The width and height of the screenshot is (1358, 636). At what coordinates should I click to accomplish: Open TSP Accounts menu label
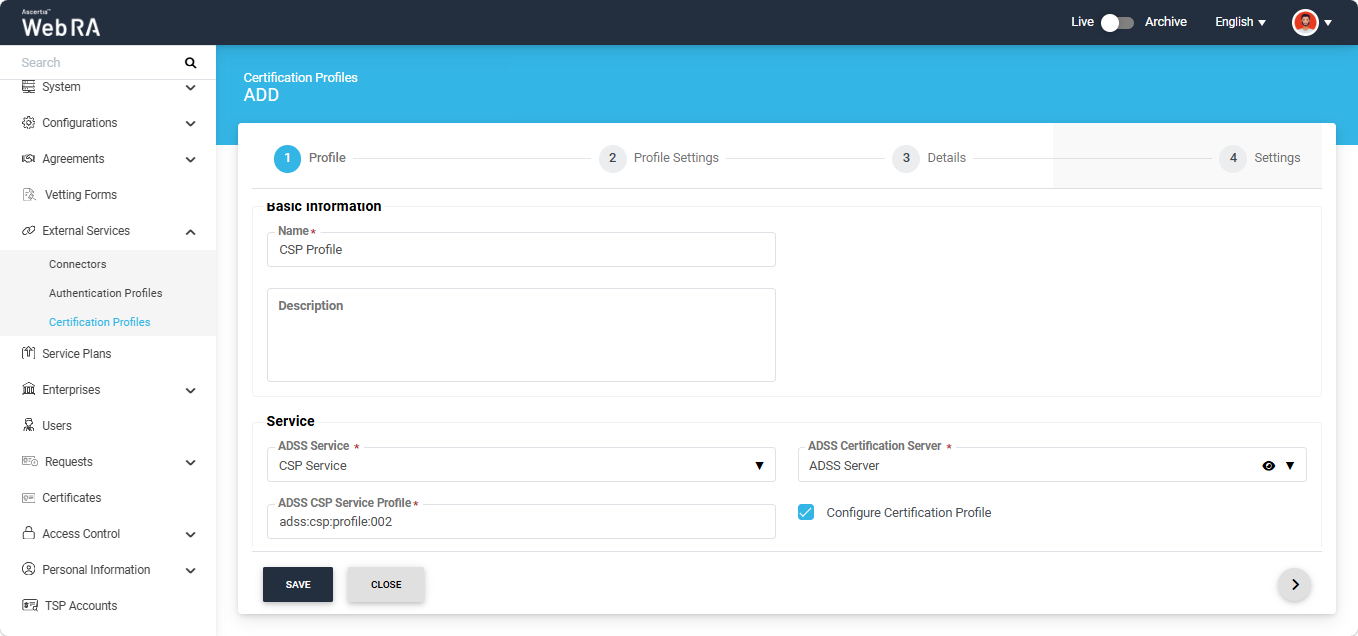point(81,606)
